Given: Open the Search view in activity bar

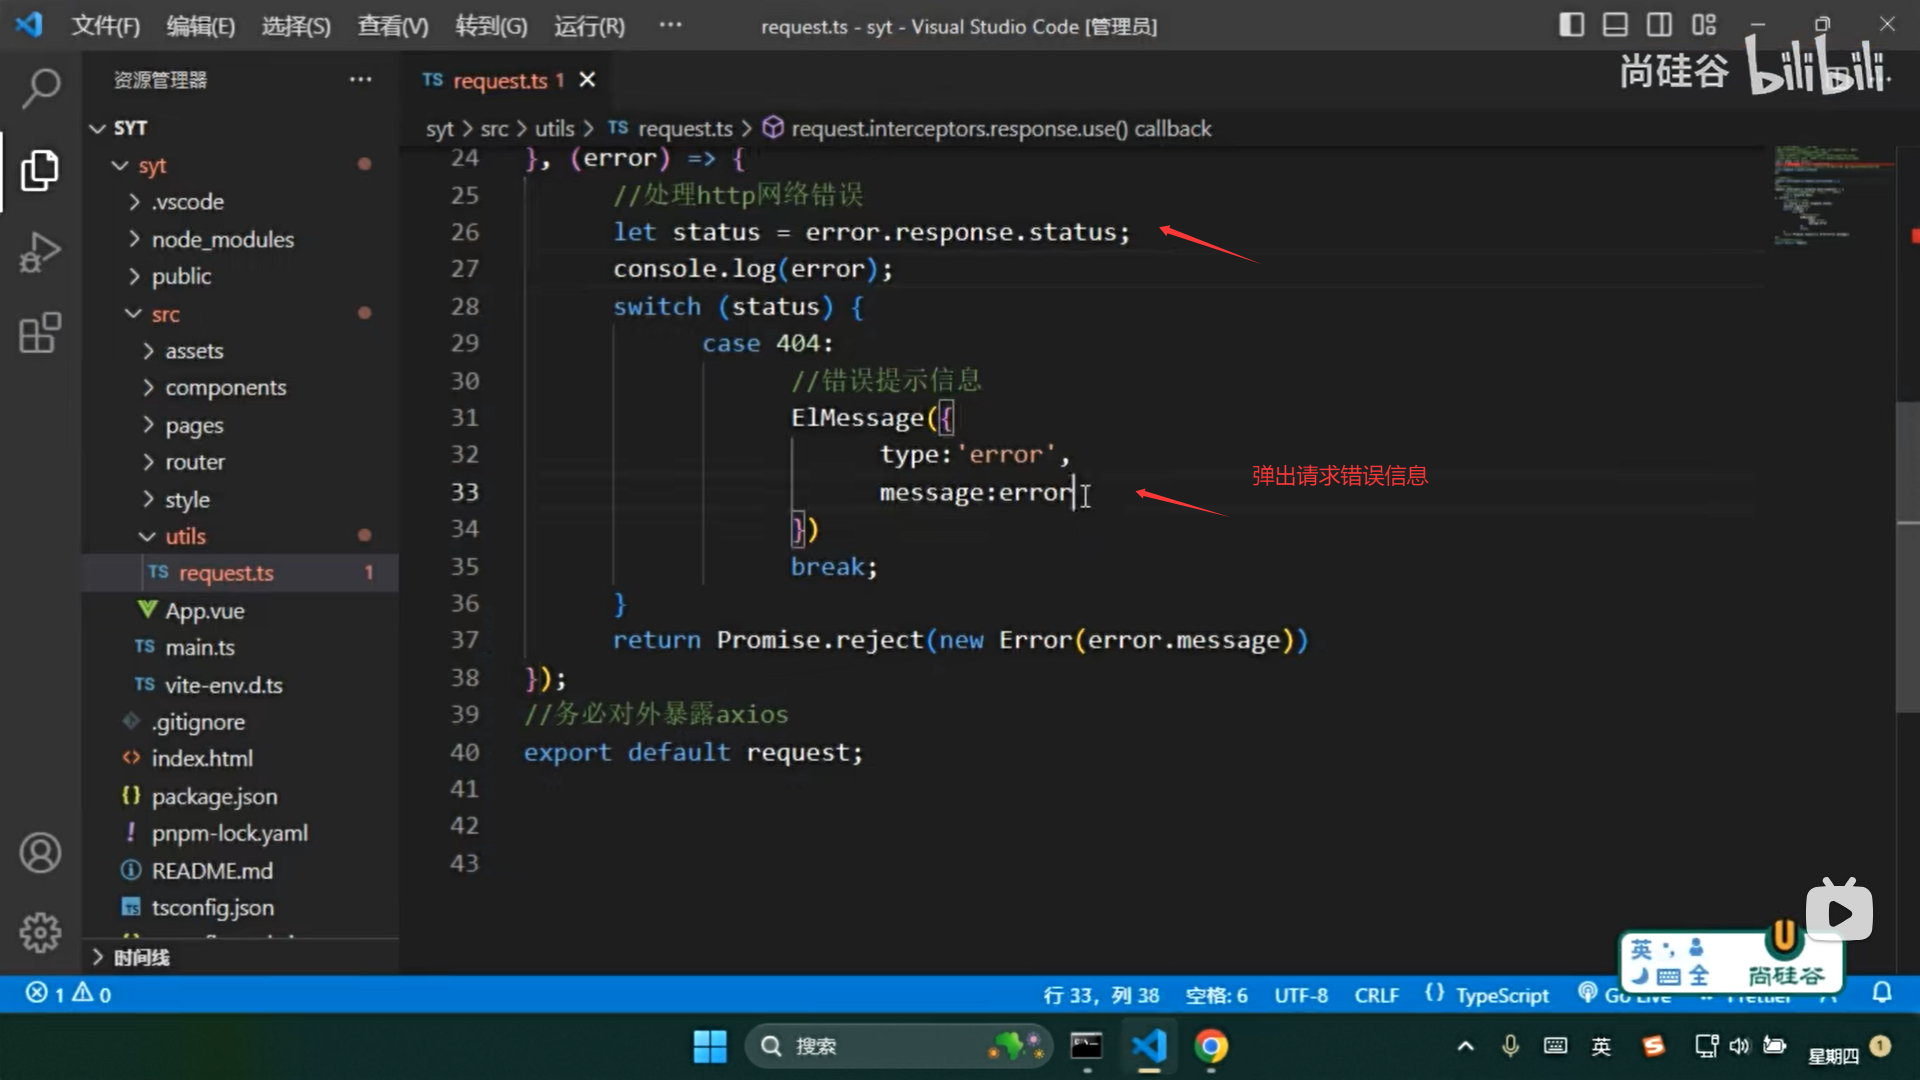Looking at the screenshot, I should (x=40, y=88).
